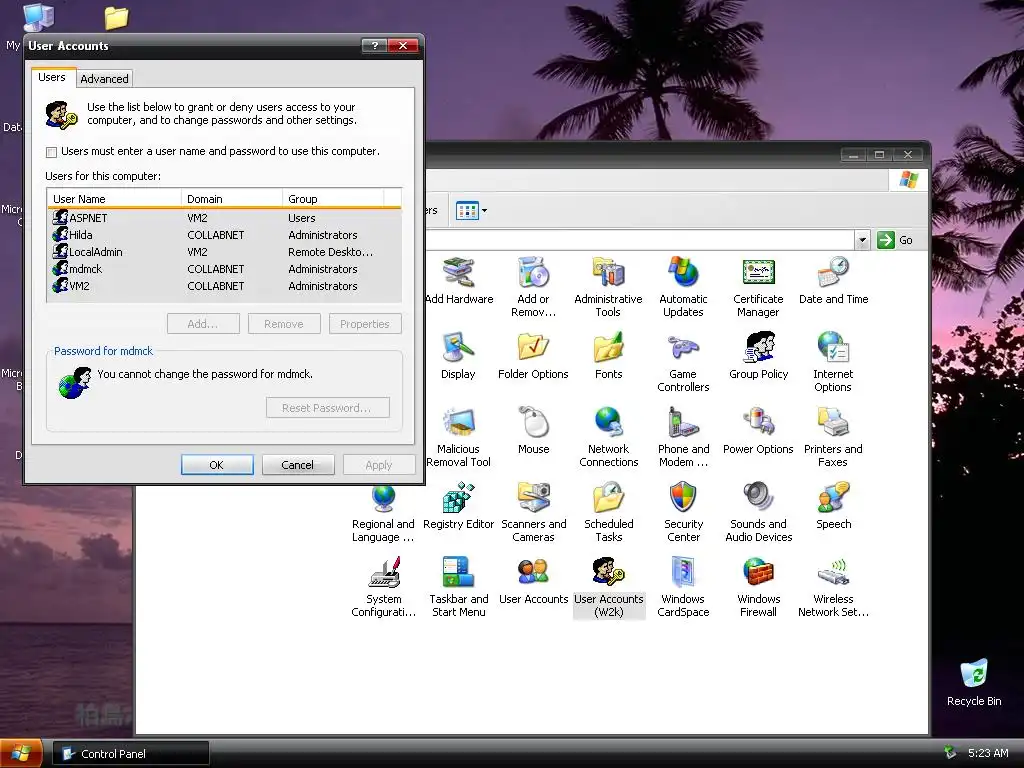Open Game Controllers icon
1024x768 pixels.
point(683,362)
